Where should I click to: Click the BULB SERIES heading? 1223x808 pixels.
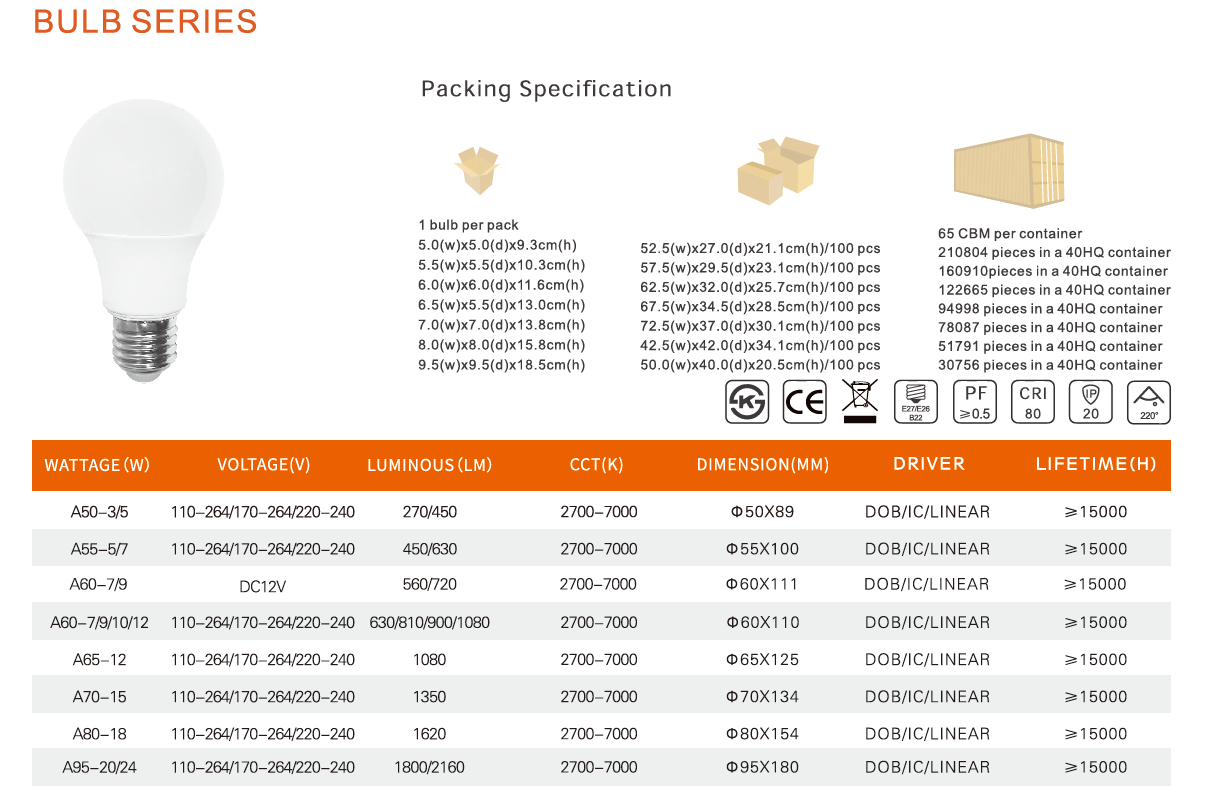(x=145, y=21)
